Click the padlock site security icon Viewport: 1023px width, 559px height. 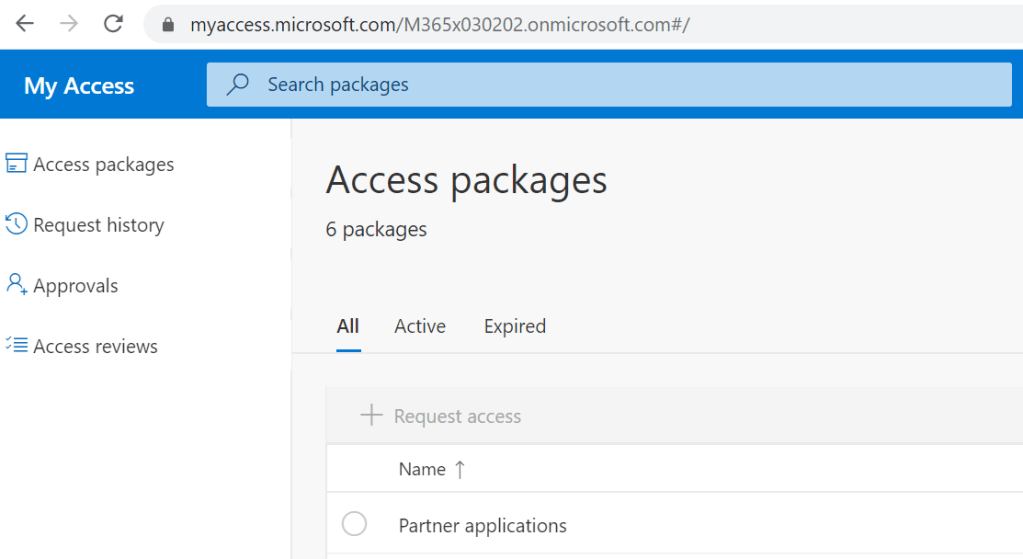click(x=167, y=25)
